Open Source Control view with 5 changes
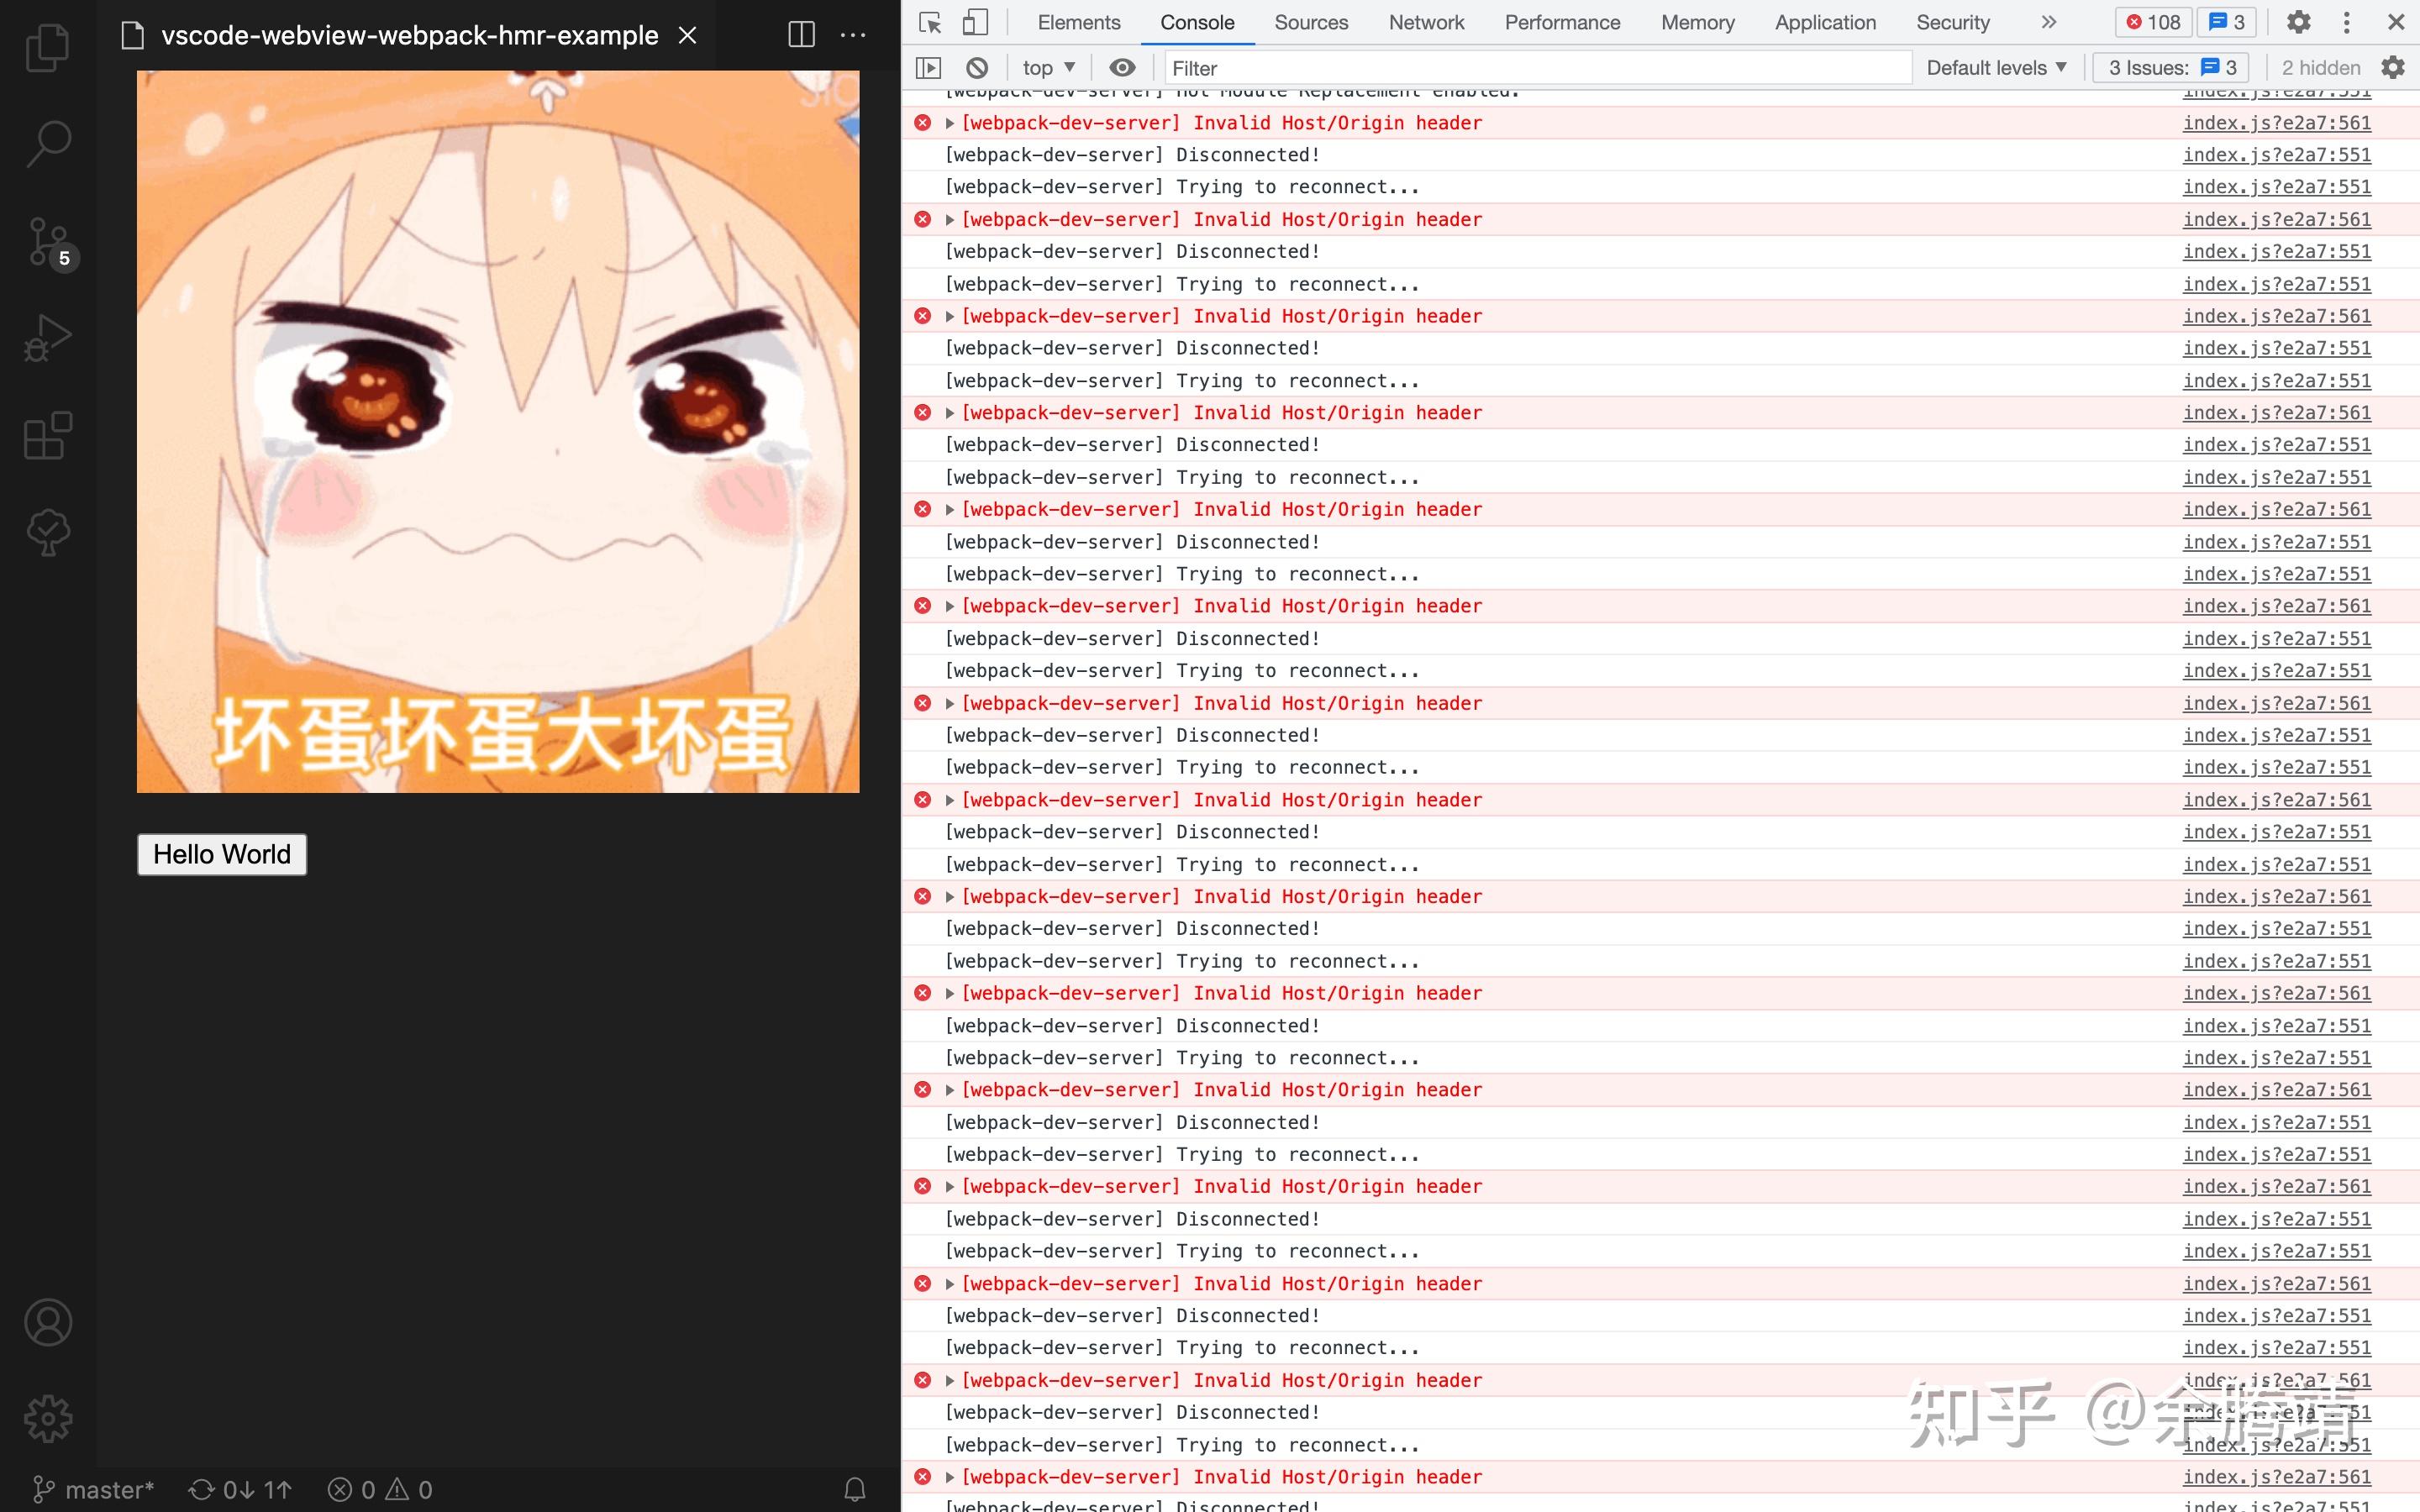2420x1512 pixels. tap(47, 242)
